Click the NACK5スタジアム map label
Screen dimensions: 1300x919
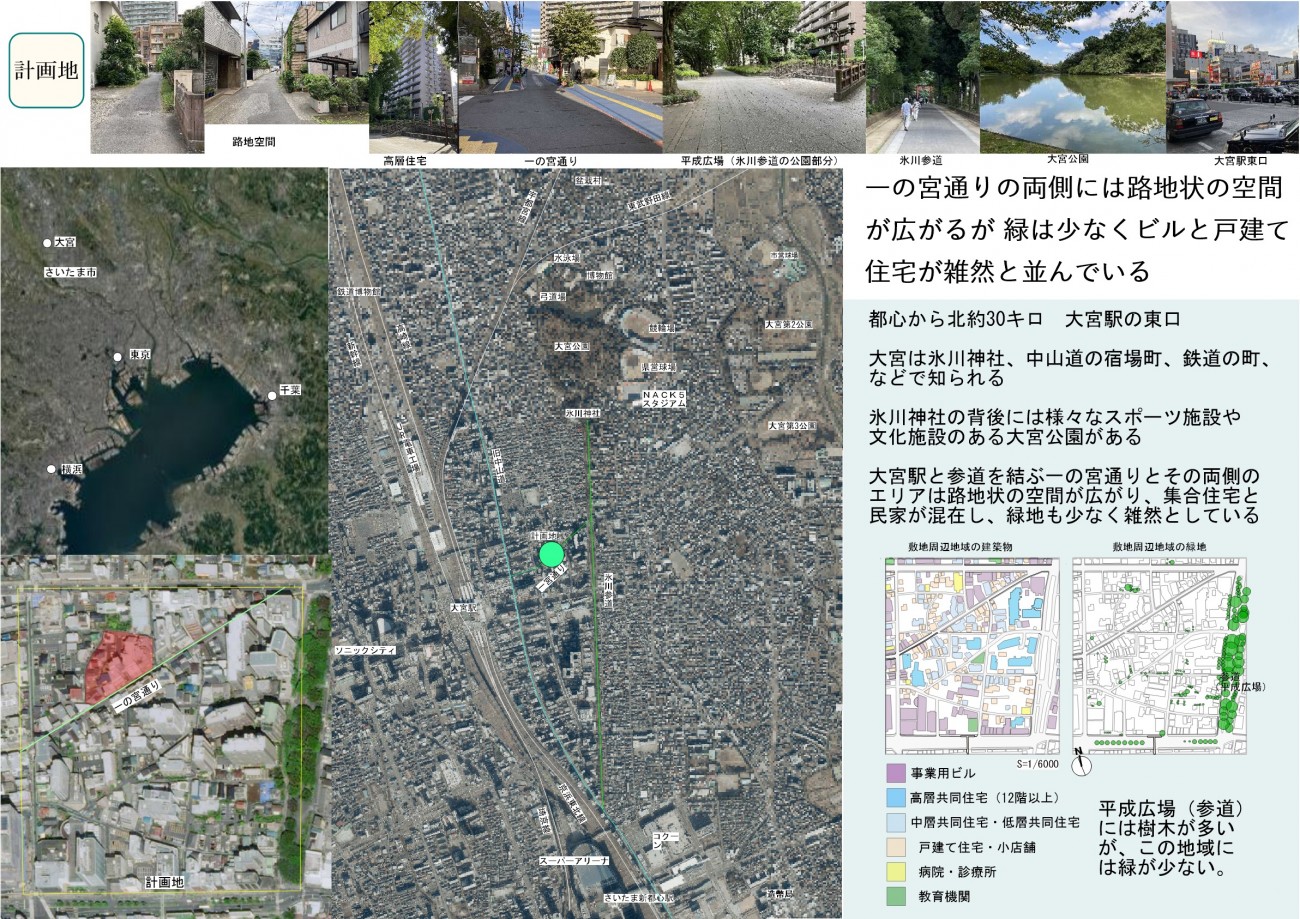[x=663, y=401]
